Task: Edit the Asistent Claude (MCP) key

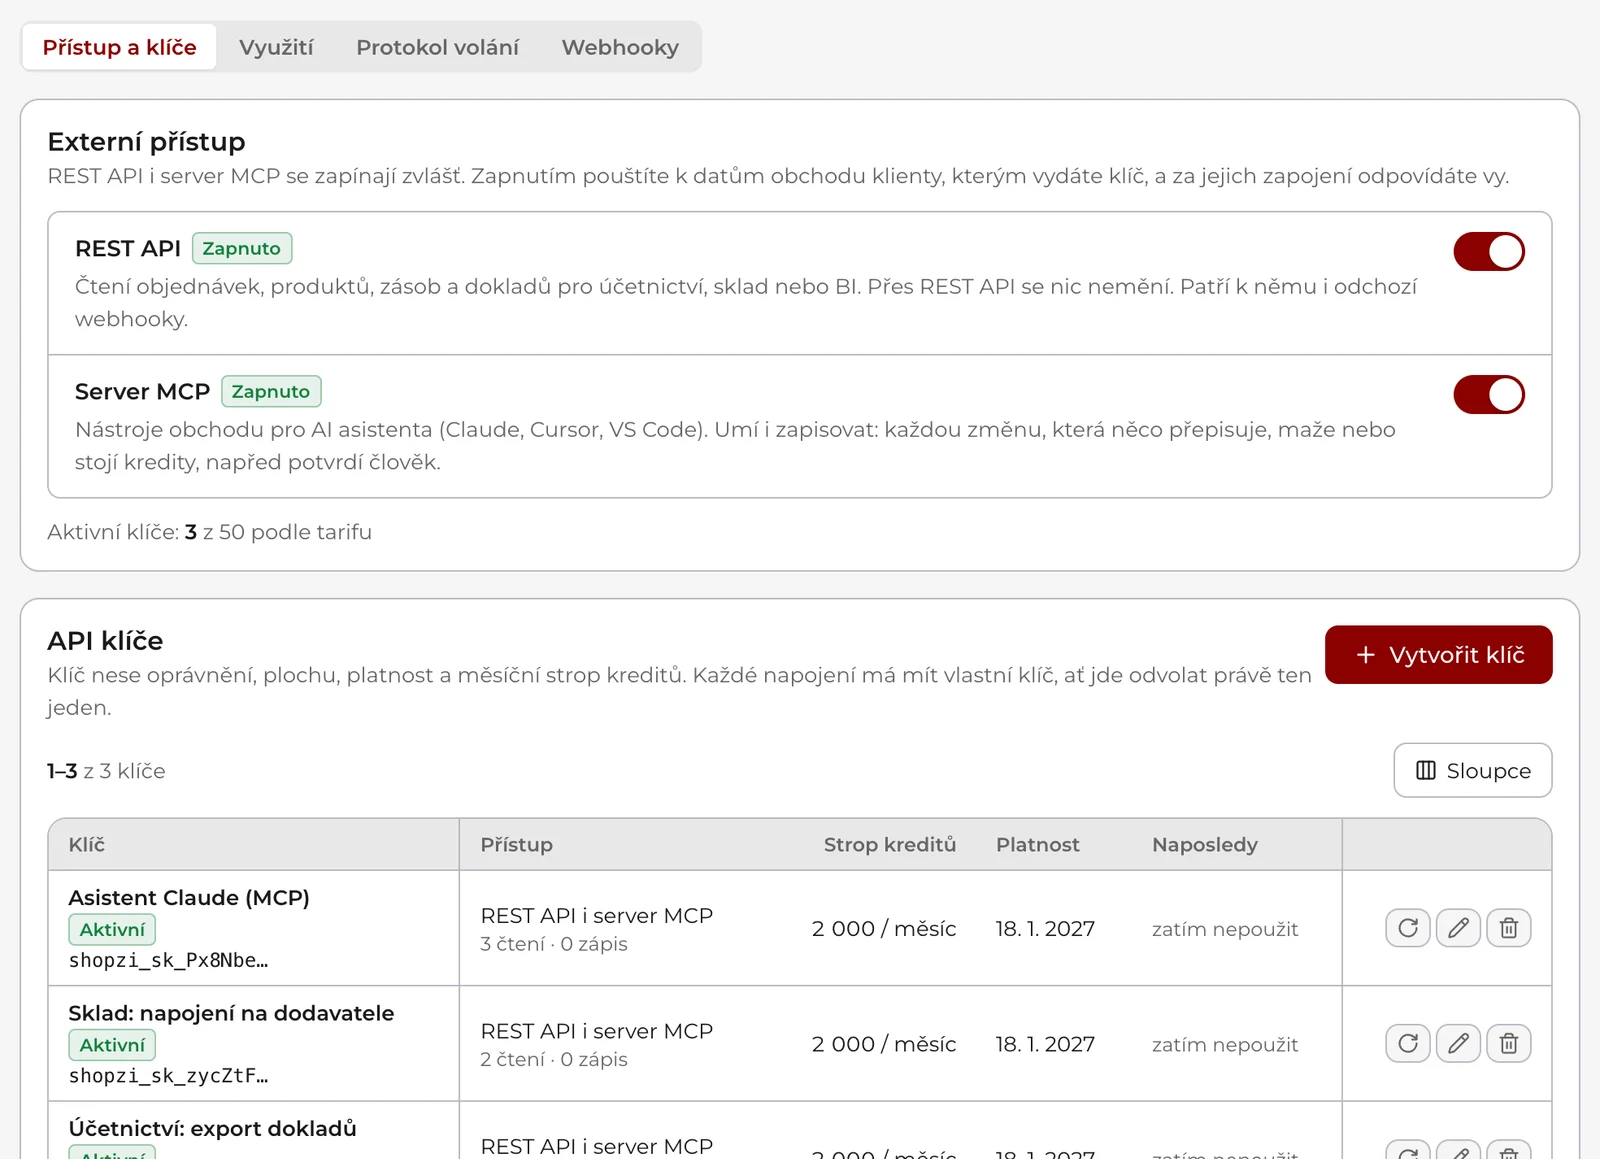Action: coord(1458,928)
